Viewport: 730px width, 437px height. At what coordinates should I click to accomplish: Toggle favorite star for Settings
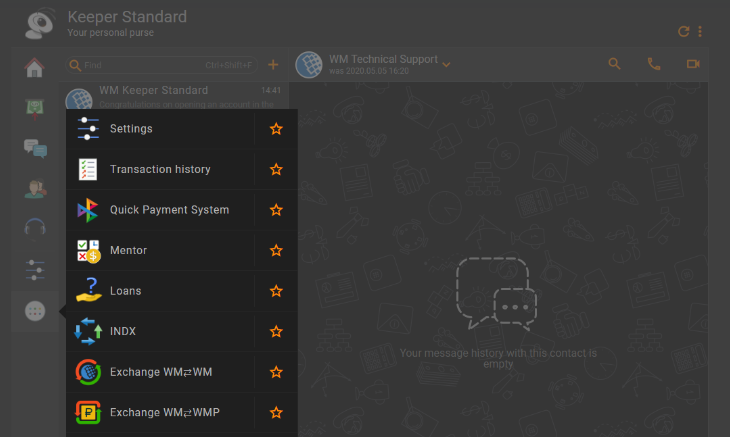tap(276, 129)
